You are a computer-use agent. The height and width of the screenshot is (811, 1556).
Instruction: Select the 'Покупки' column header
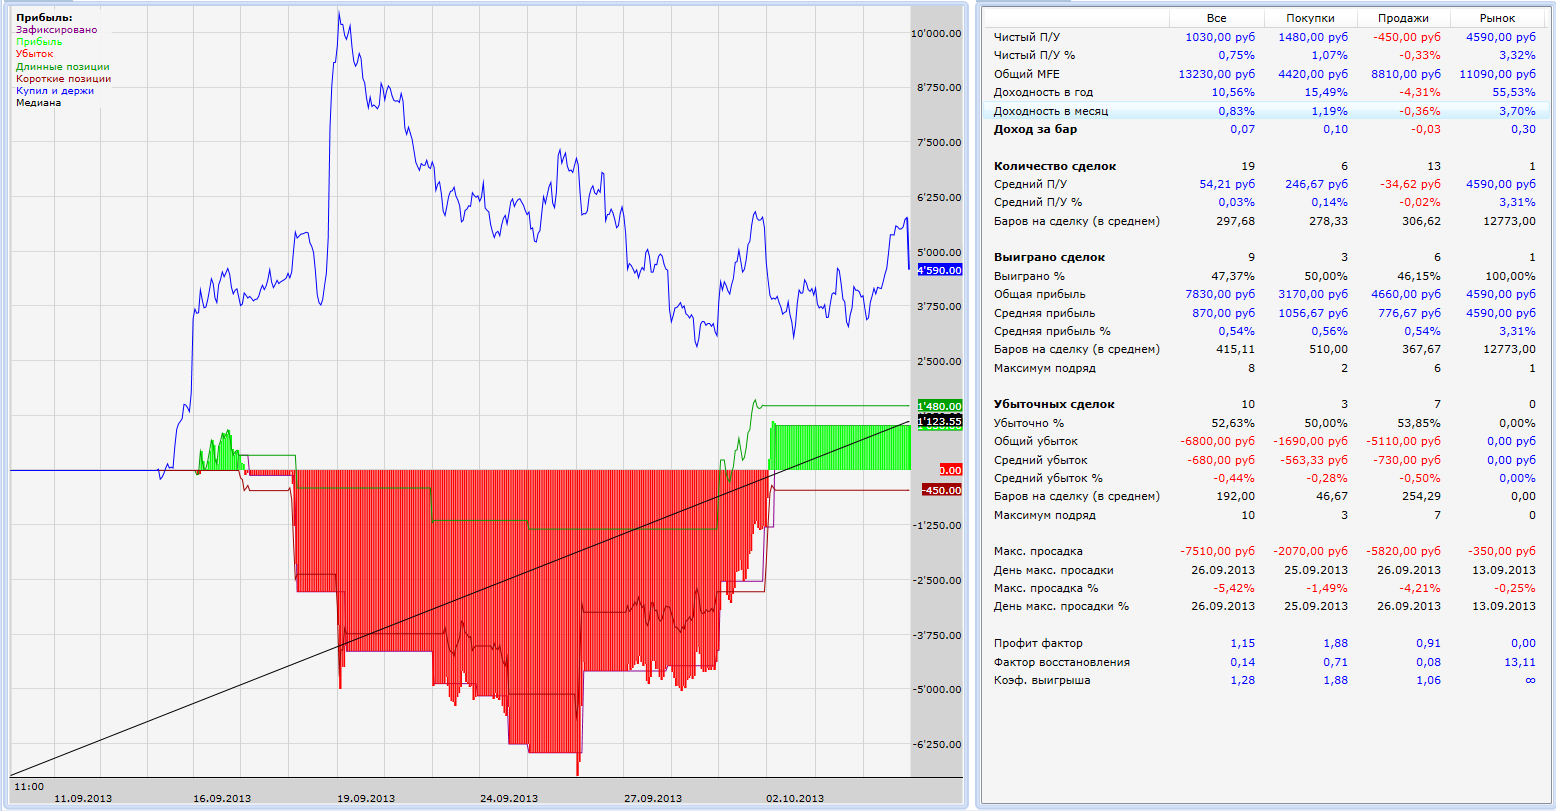click(1310, 18)
